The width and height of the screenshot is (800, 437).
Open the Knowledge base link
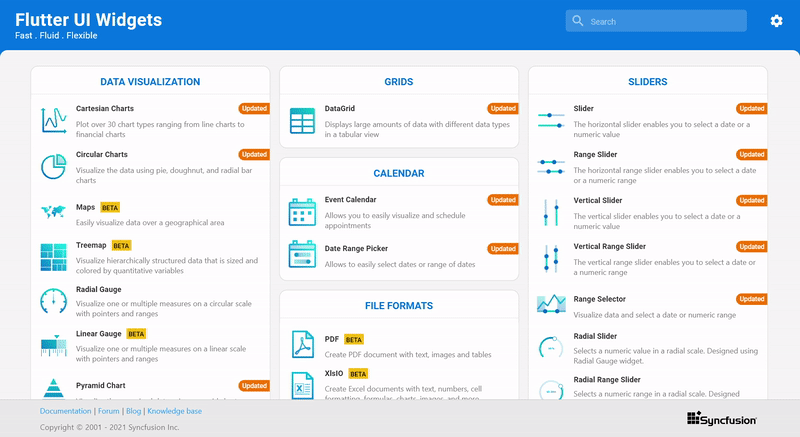click(174, 411)
